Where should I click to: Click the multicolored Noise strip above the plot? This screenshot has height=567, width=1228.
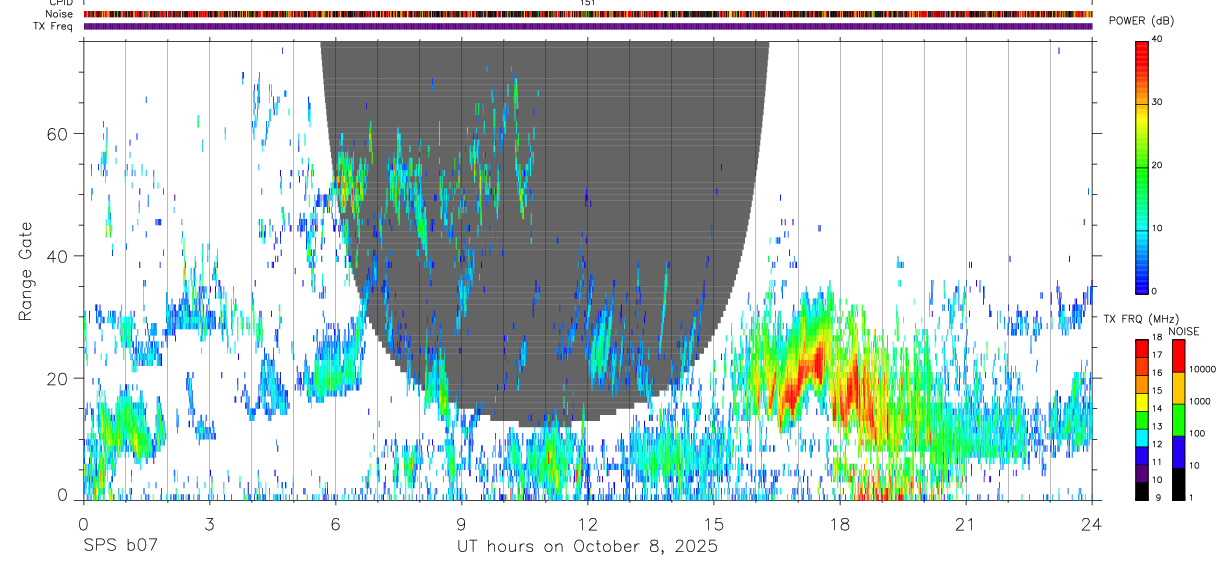588,14
